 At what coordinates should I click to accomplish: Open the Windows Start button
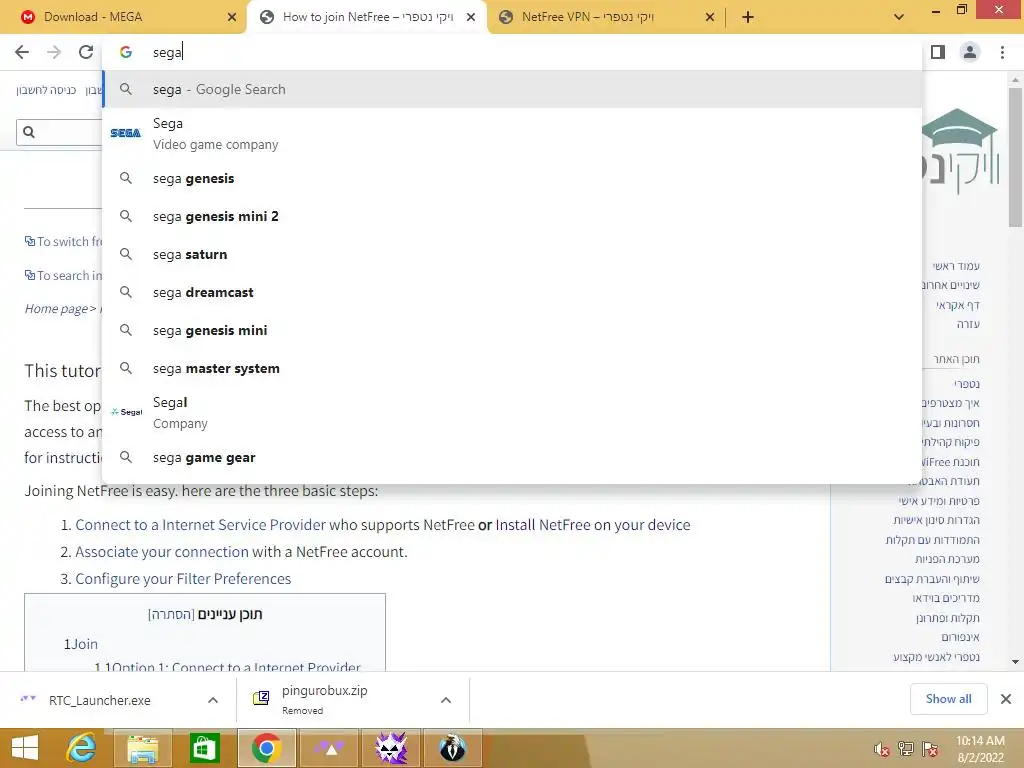(25, 748)
